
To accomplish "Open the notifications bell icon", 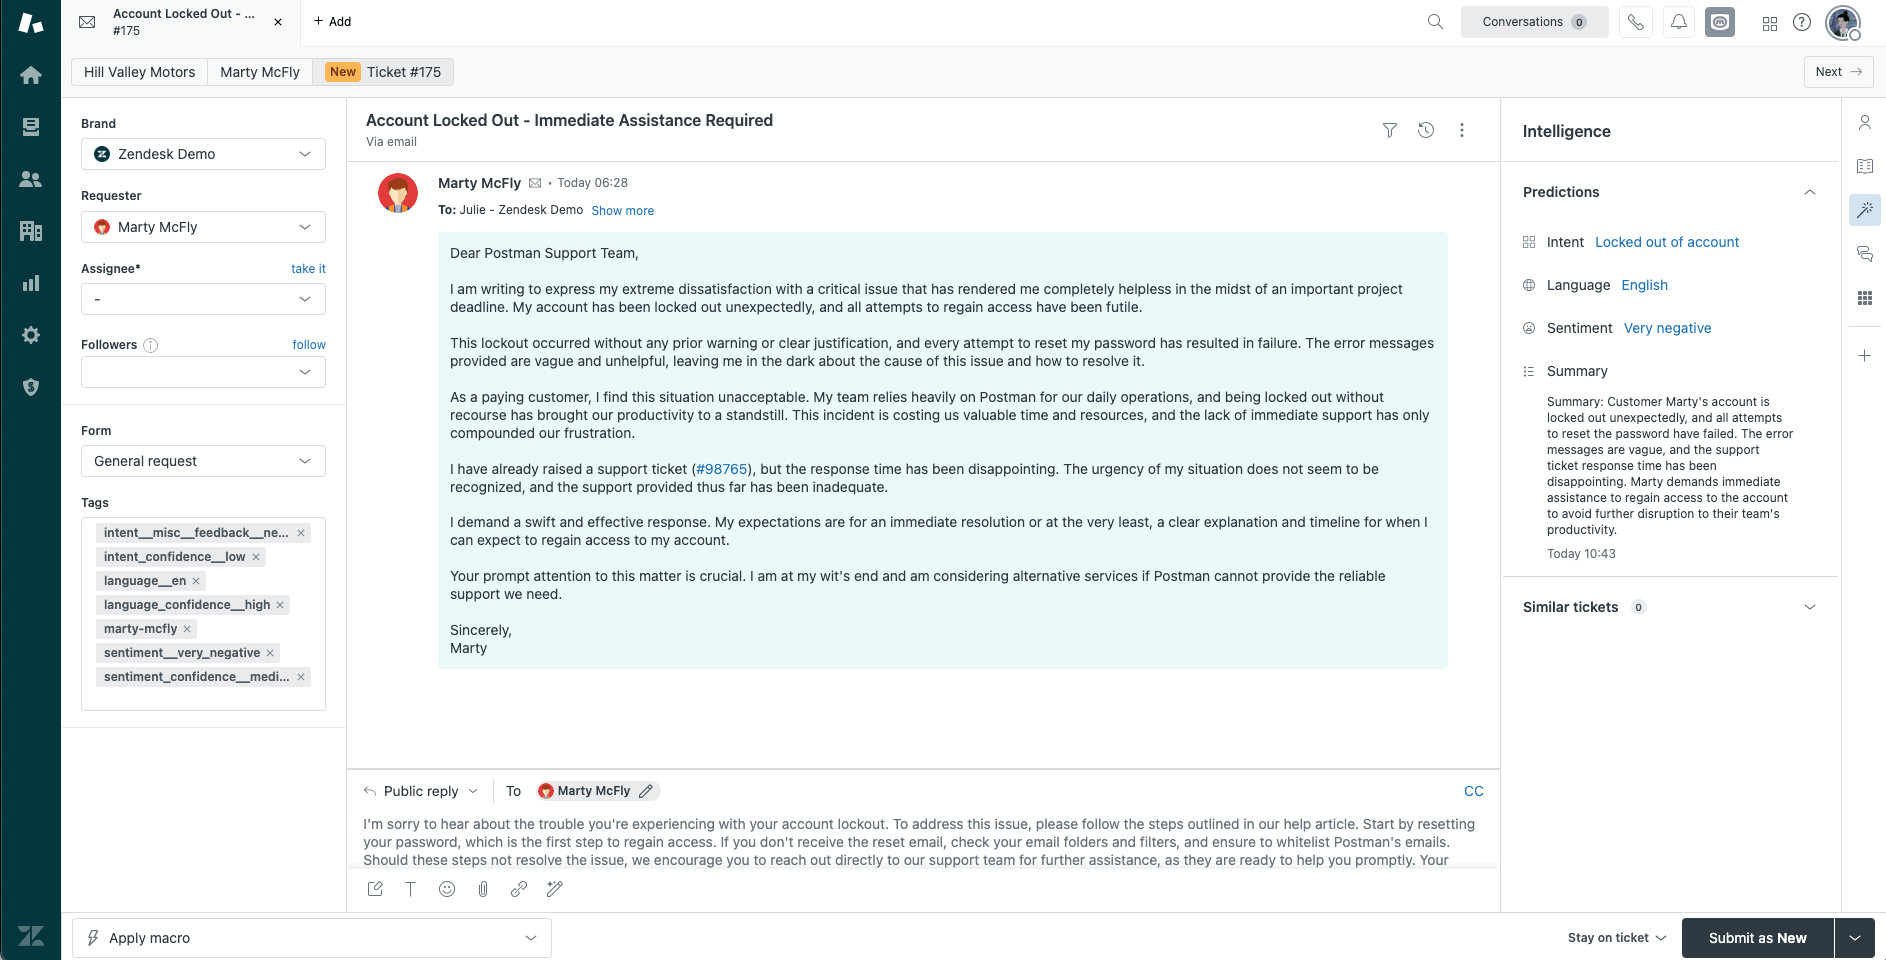I will click(1679, 22).
